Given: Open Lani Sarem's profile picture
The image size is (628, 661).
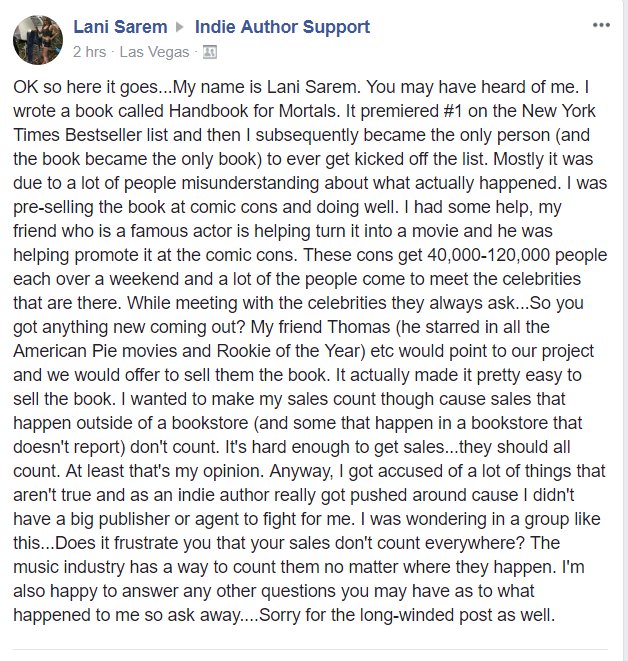Looking at the screenshot, I should [38, 40].
